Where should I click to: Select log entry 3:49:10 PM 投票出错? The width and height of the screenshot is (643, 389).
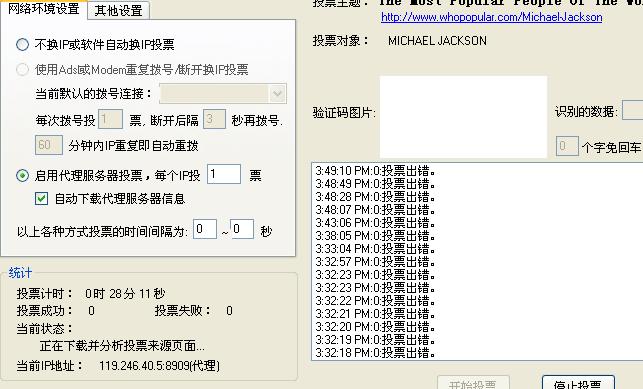tap(375, 171)
